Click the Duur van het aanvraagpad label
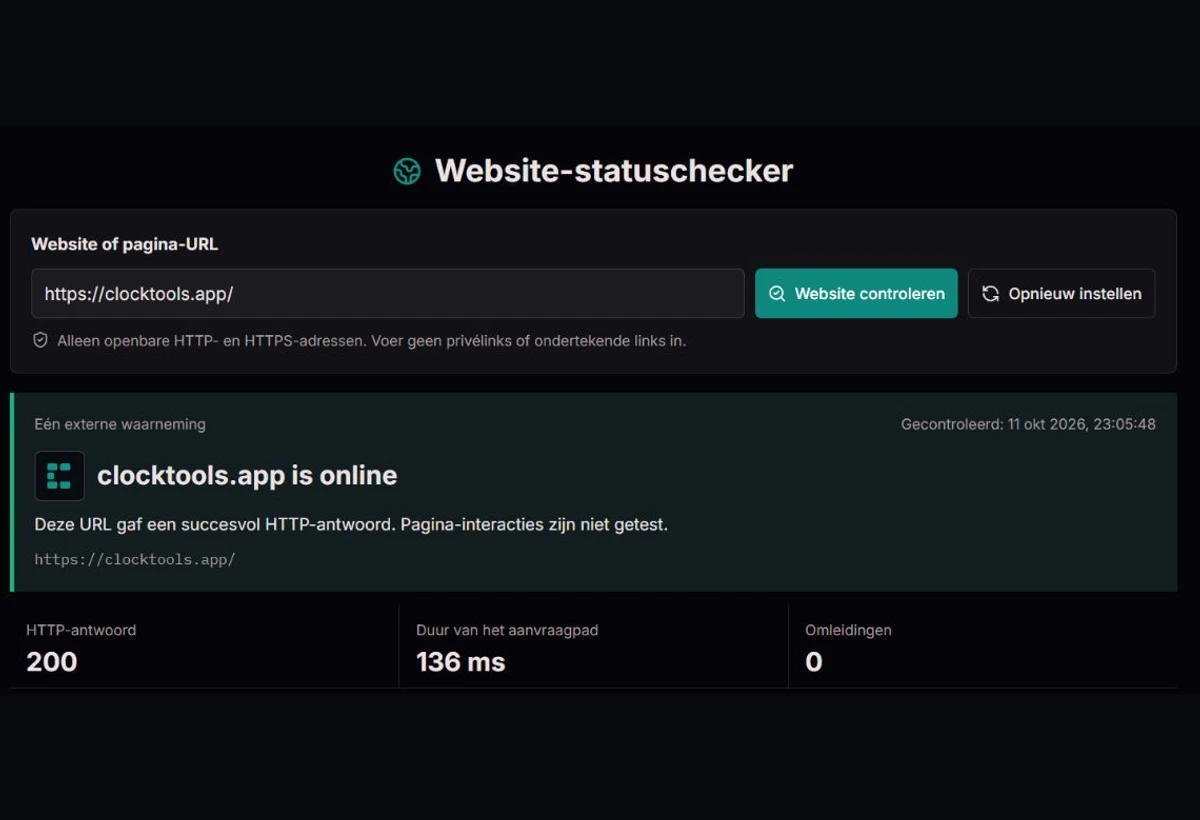 pos(507,630)
